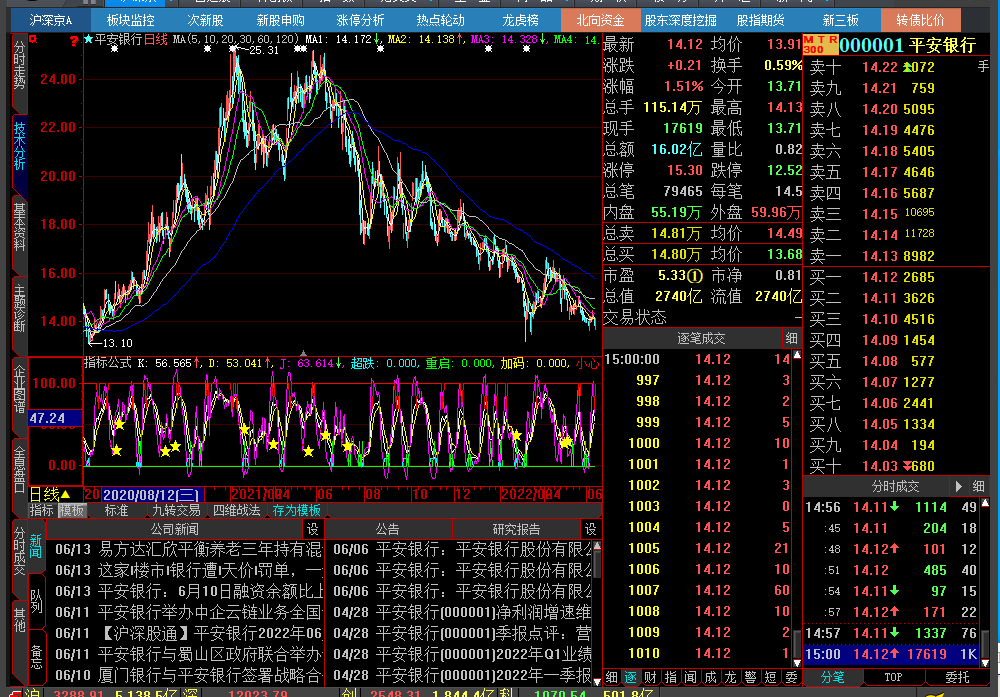
Task: Click the 手 unit label by sell ten
Action: click(x=983, y=66)
